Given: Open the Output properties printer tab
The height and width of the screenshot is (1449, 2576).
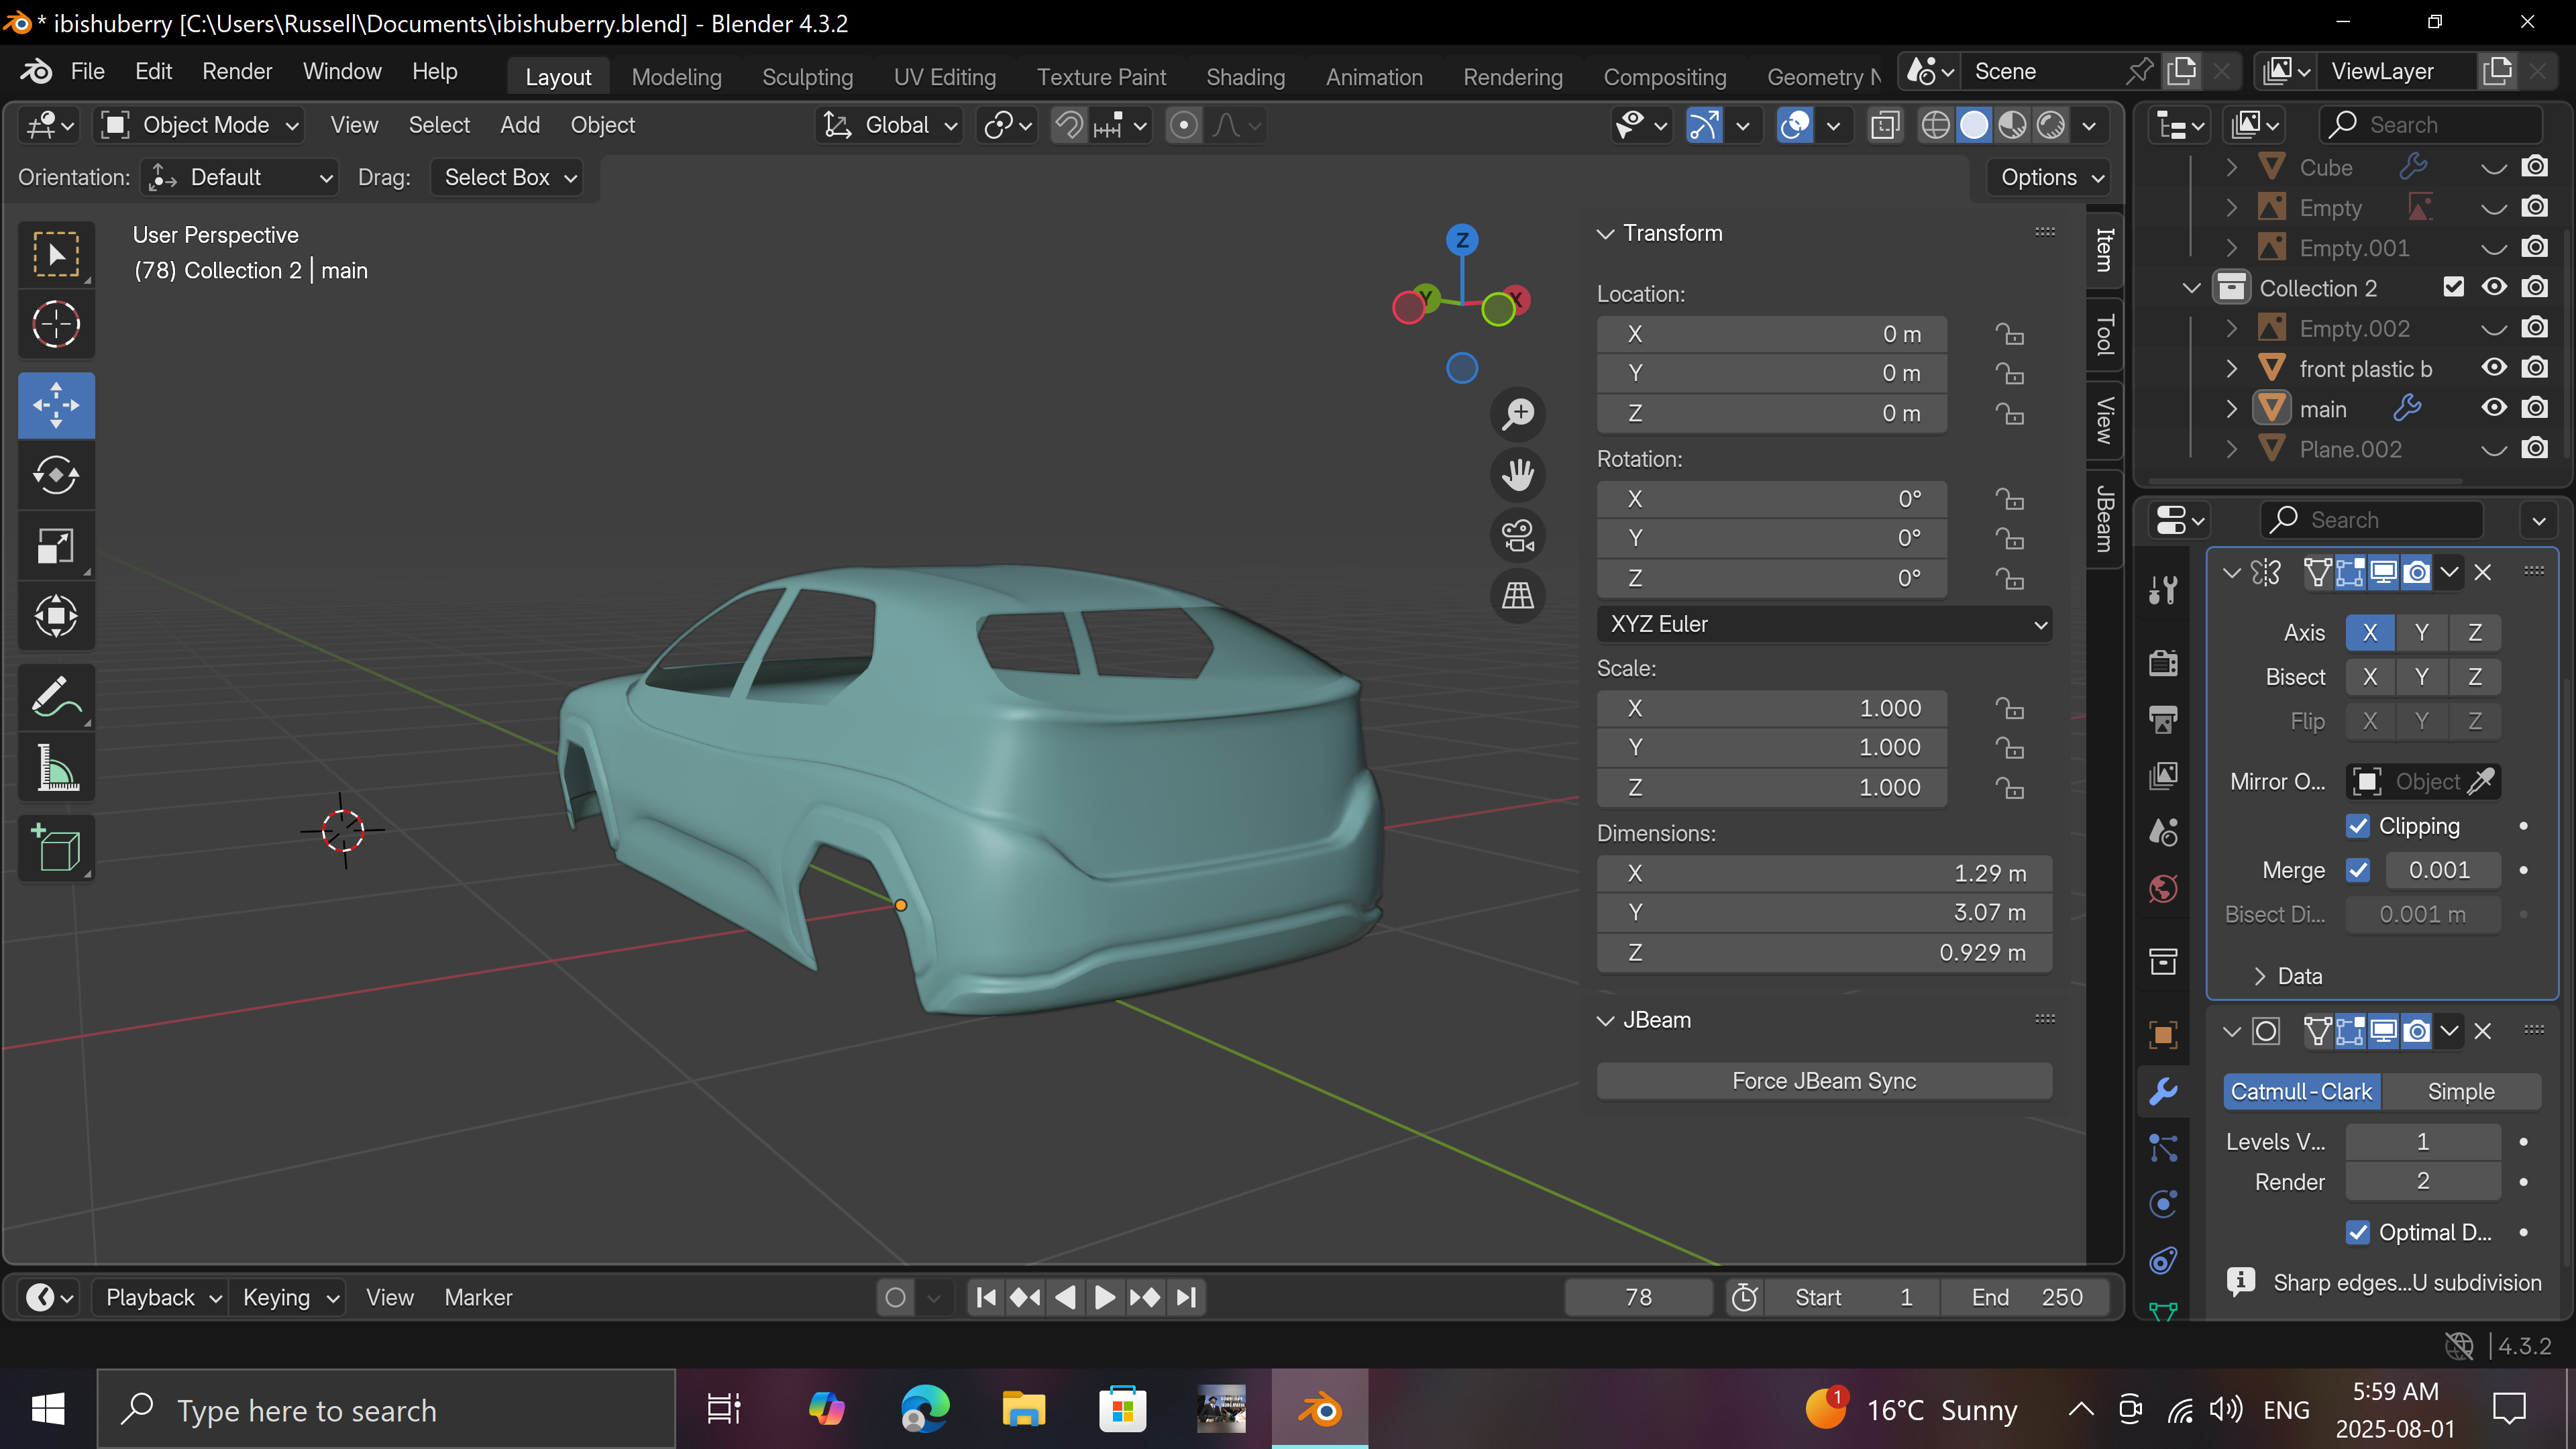Looking at the screenshot, I should pos(2163,719).
